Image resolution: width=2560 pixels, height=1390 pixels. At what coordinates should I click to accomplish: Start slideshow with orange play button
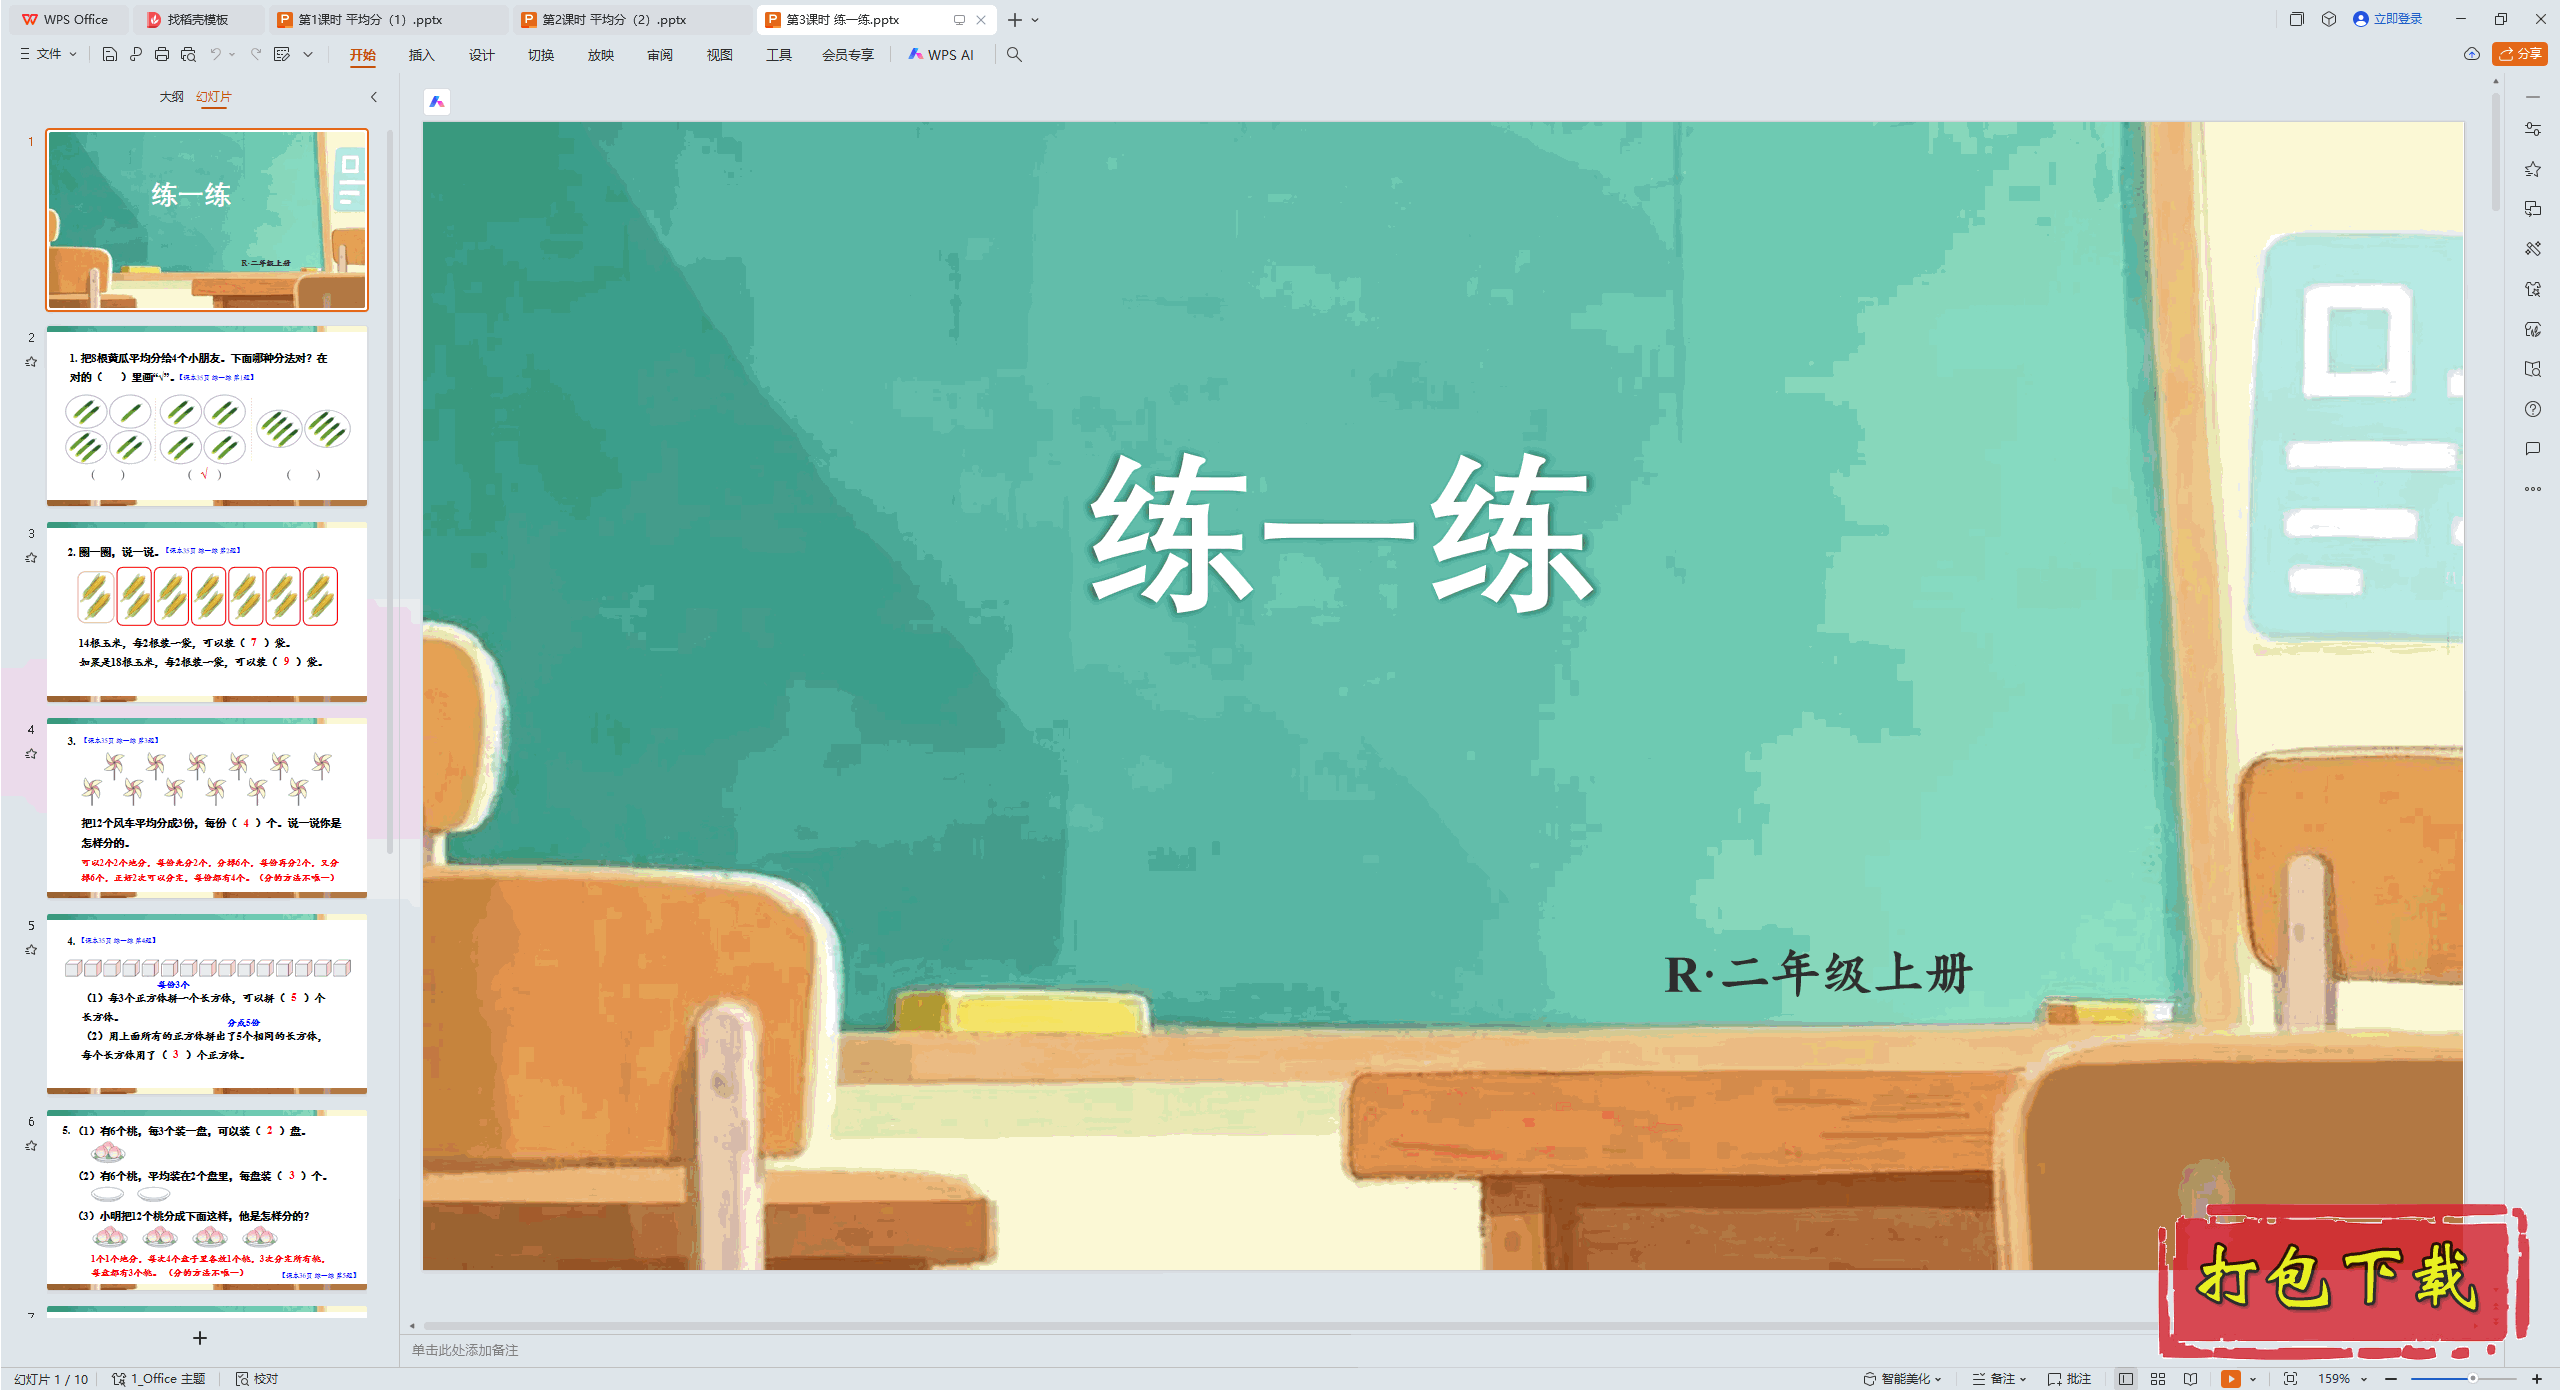[x=2230, y=1378]
